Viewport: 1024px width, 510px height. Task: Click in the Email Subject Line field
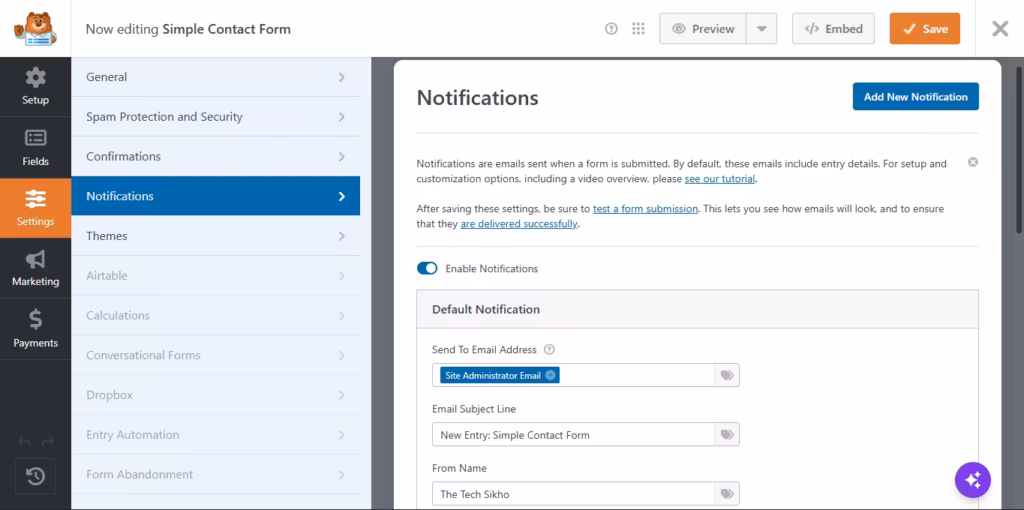pyautogui.click(x=573, y=434)
